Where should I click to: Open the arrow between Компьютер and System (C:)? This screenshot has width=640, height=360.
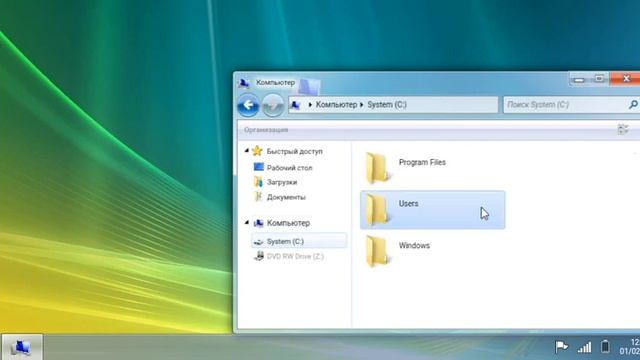click(x=362, y=105)
